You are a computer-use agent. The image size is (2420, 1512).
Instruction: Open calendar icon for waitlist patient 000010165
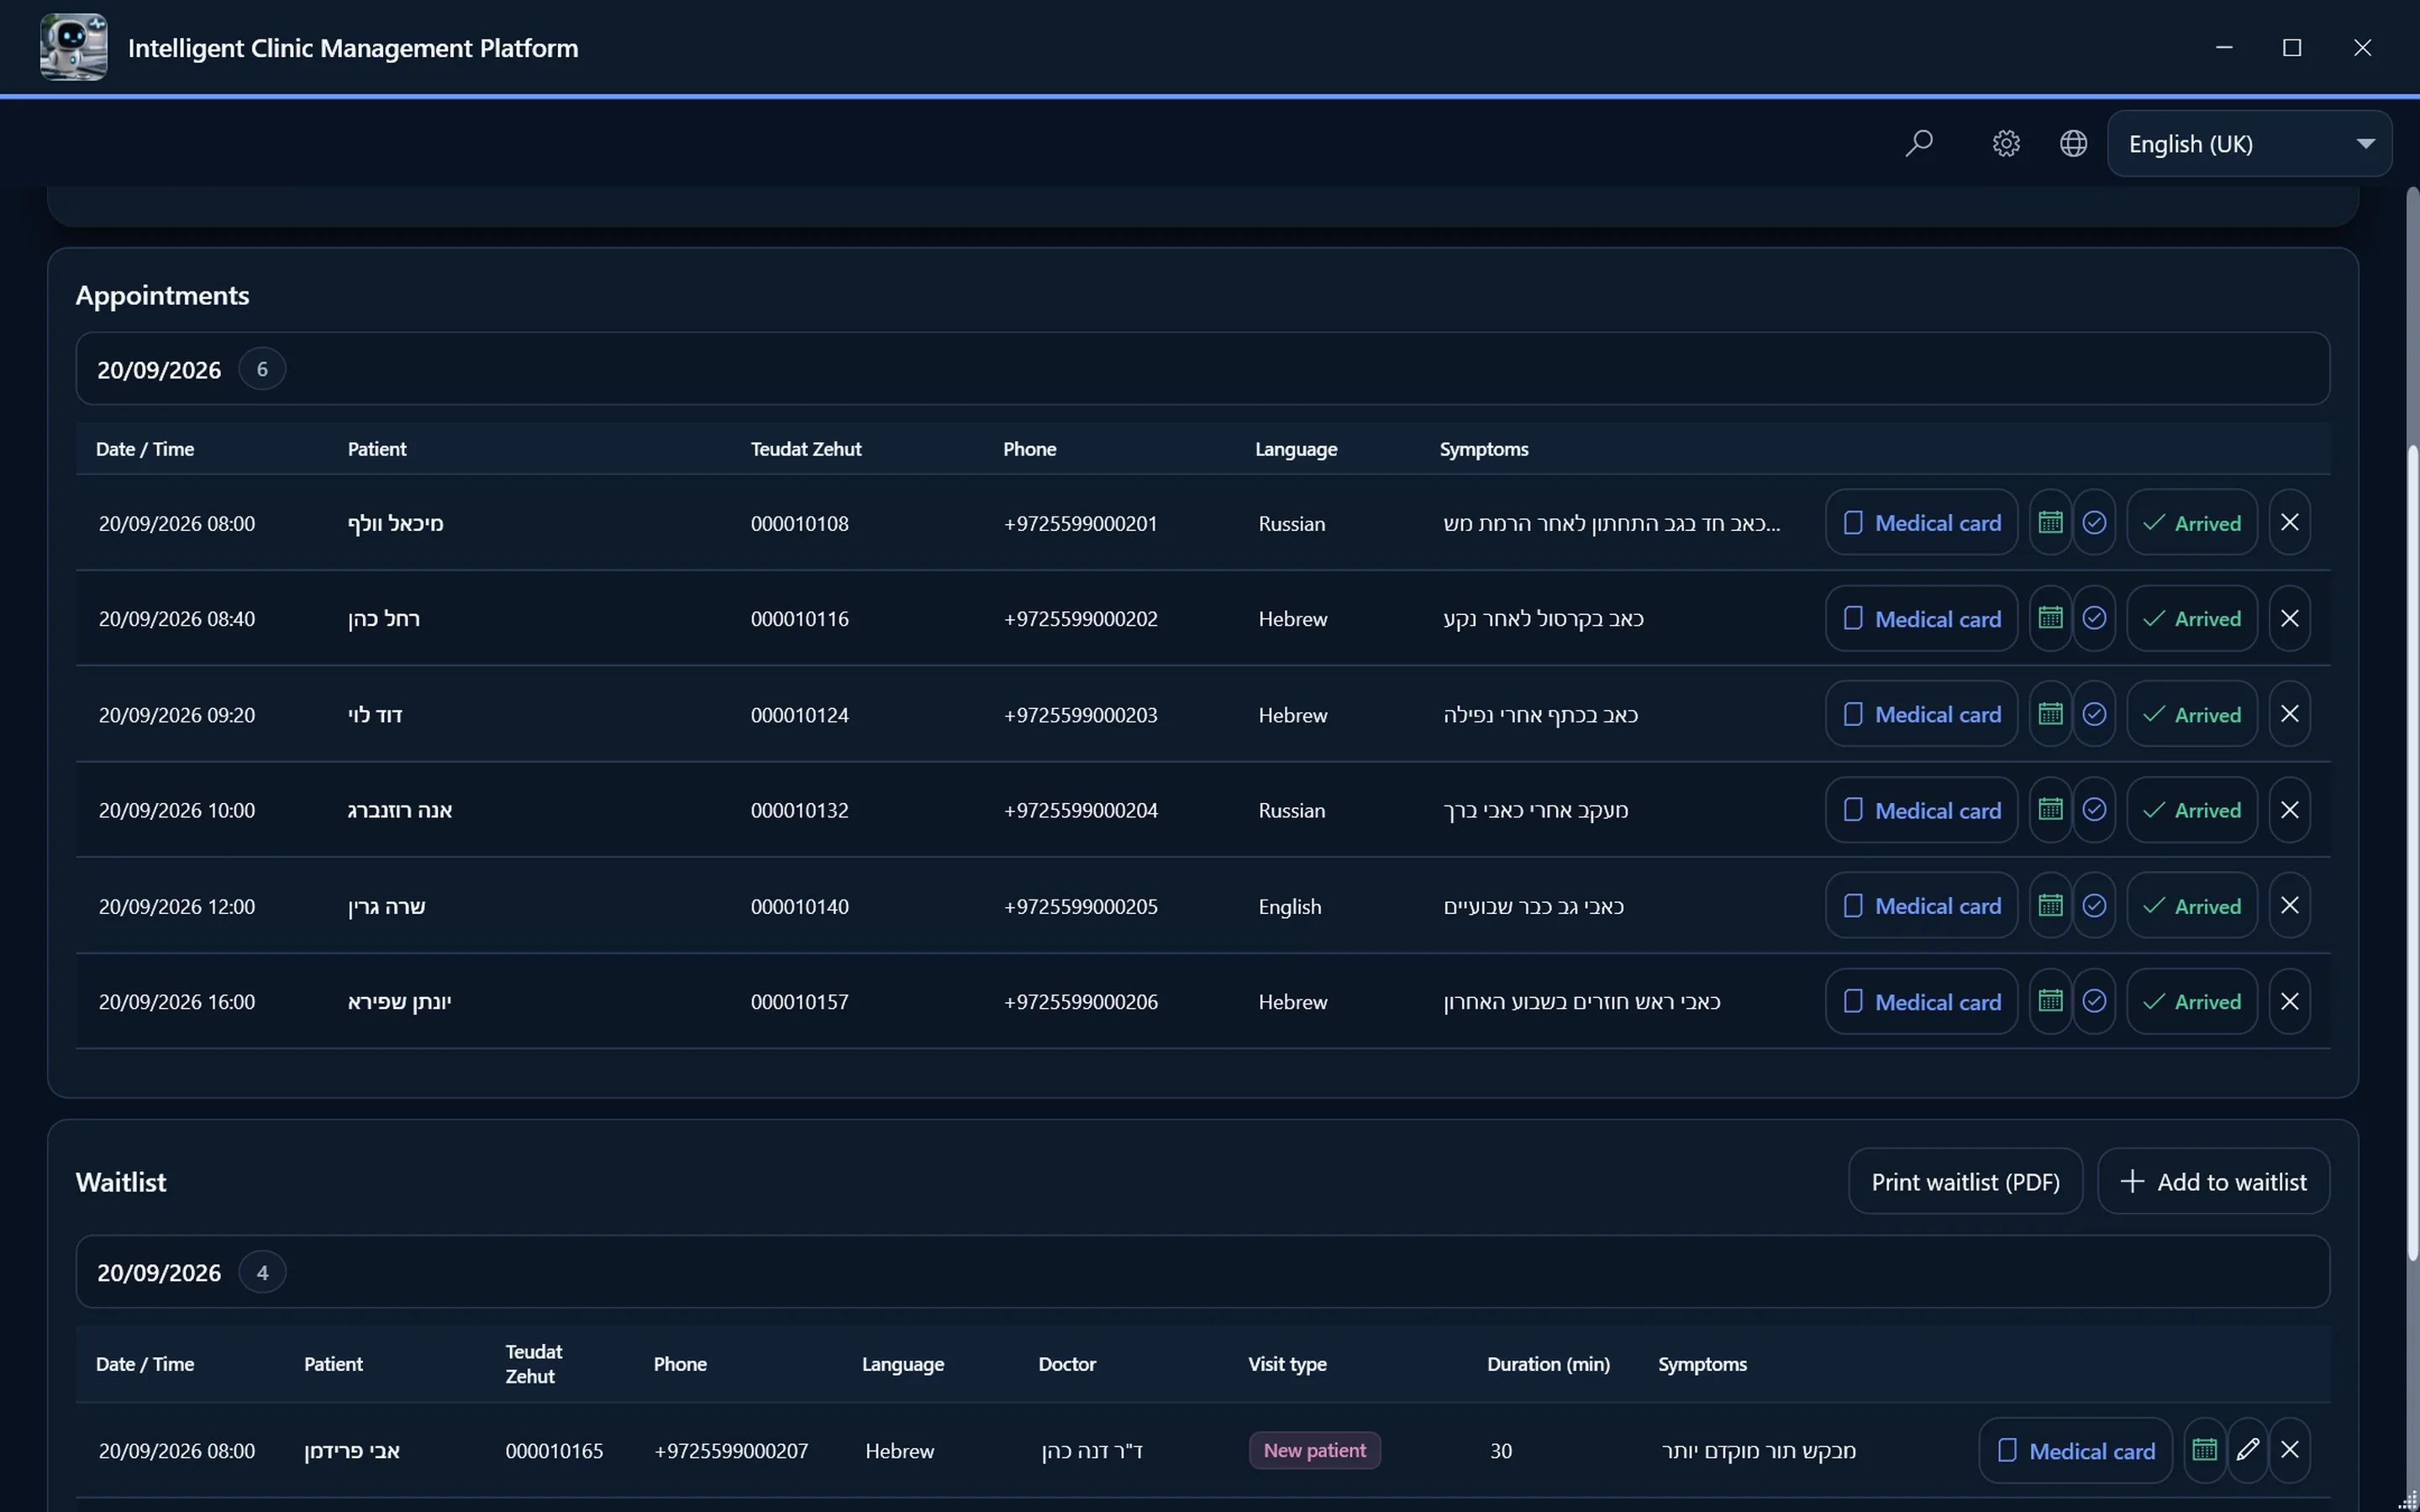[x=2204, y=1450]
